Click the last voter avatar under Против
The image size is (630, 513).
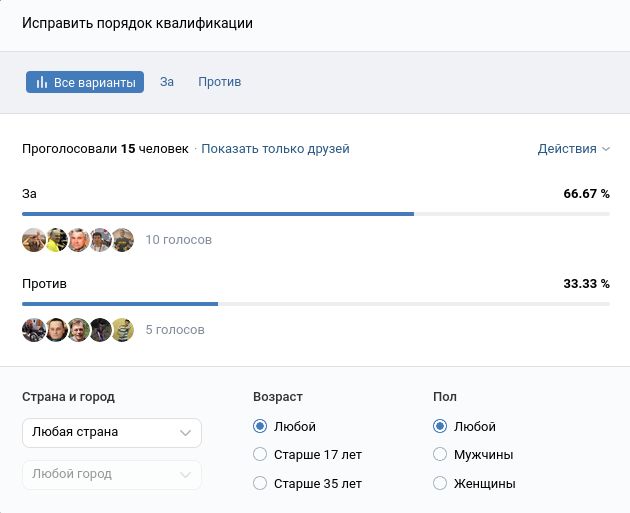pos(123,330)
